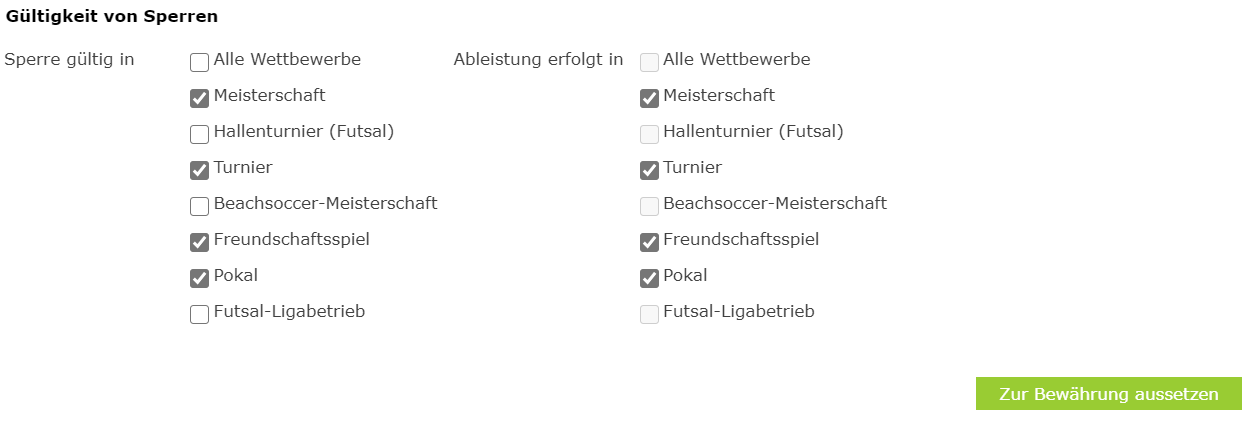1257x421 pixels.
Task: Disable Freundschaftsspiel under Sperre gültig in
Action: click(x=199, y=242)
